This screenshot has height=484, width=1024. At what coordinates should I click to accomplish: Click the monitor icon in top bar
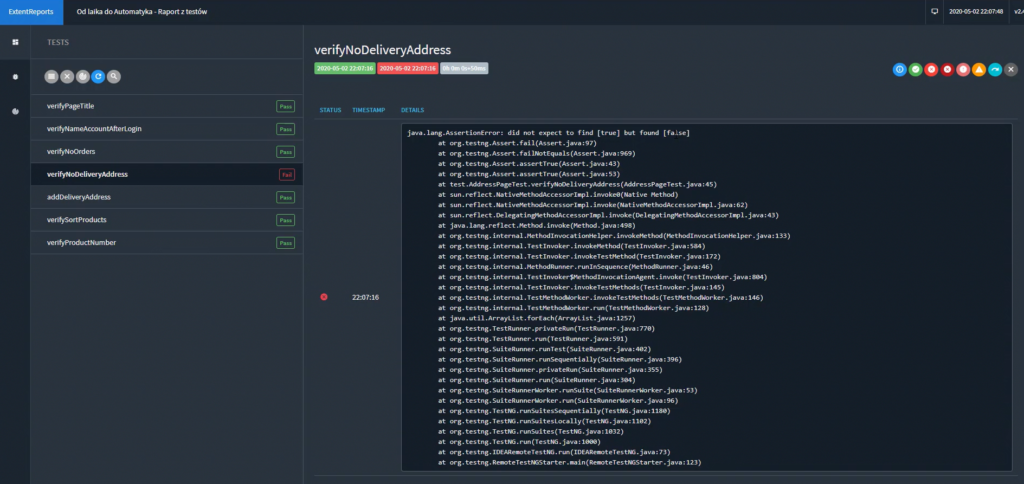[934, 12]
